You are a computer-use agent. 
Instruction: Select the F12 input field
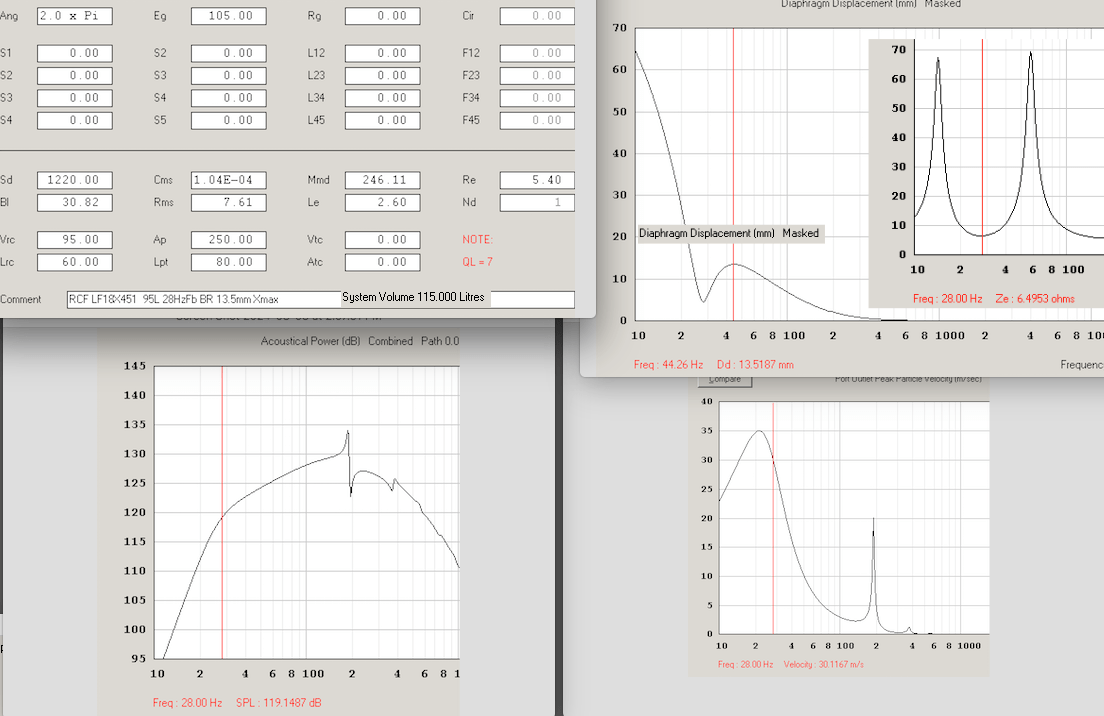(537, 53)
